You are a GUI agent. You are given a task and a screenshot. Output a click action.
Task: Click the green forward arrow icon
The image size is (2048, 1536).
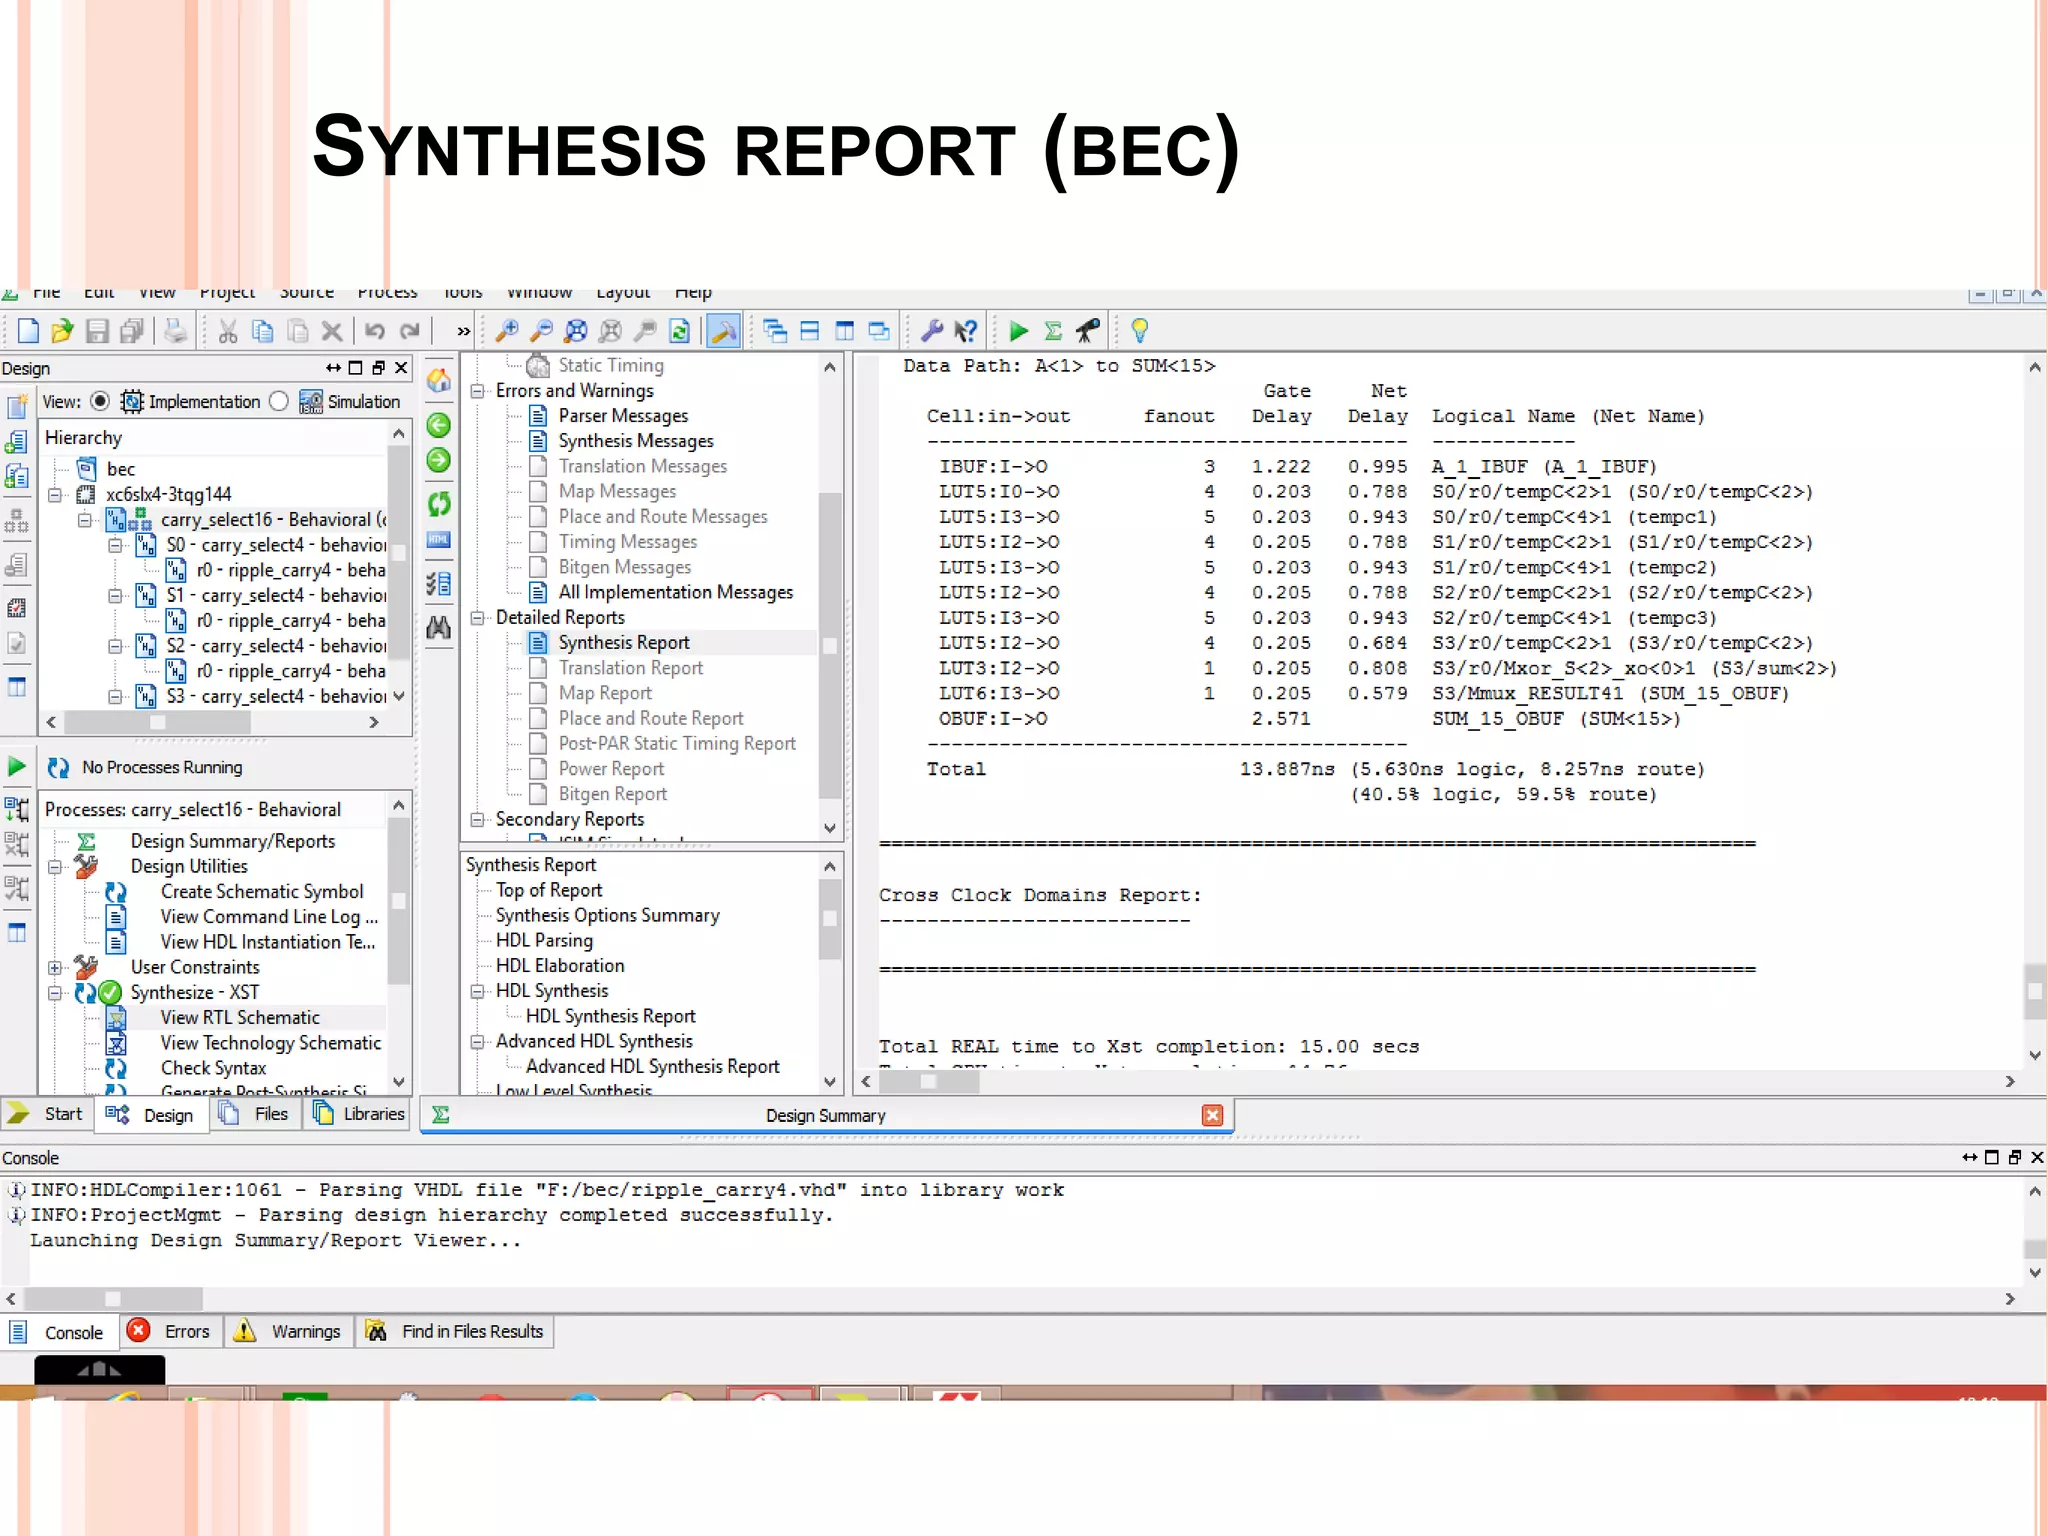438,460
